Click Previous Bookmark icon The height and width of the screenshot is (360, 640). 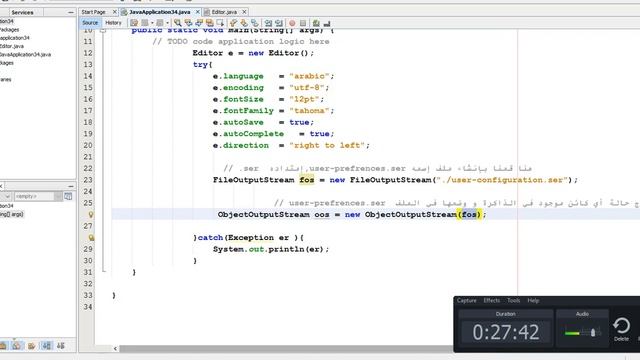click(233, 23)
